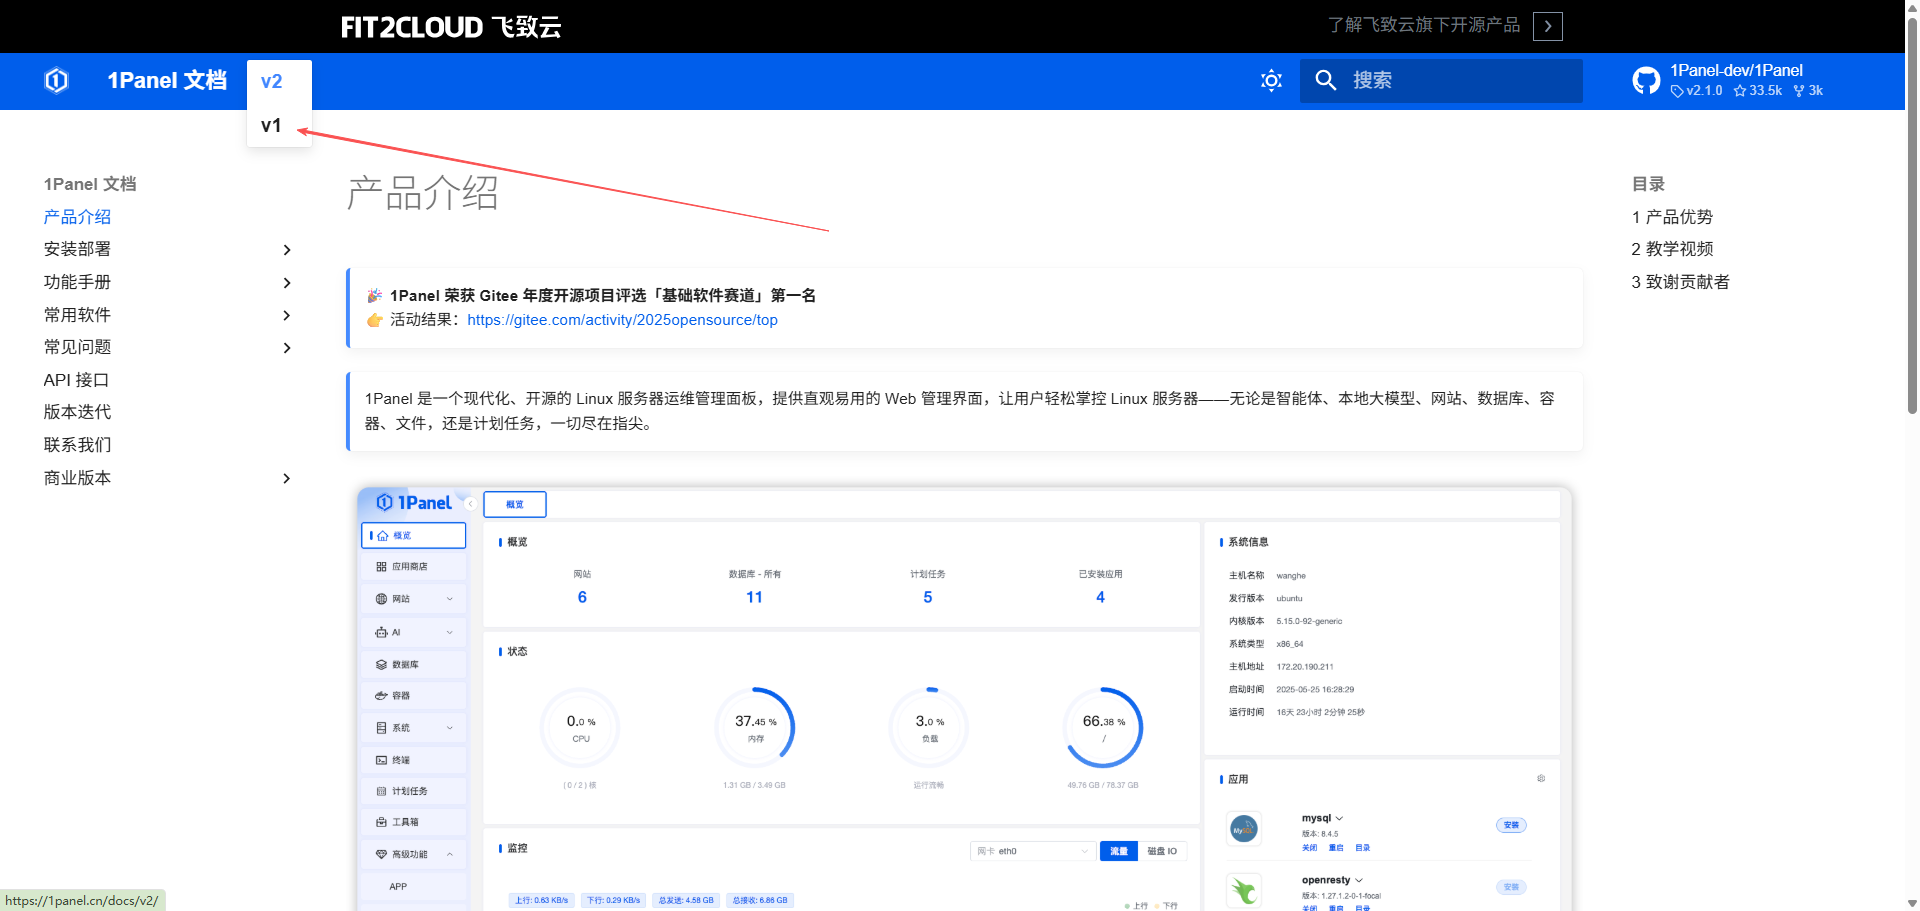
Task: Click the 1Panel logo icon in header
Action: 57,81
